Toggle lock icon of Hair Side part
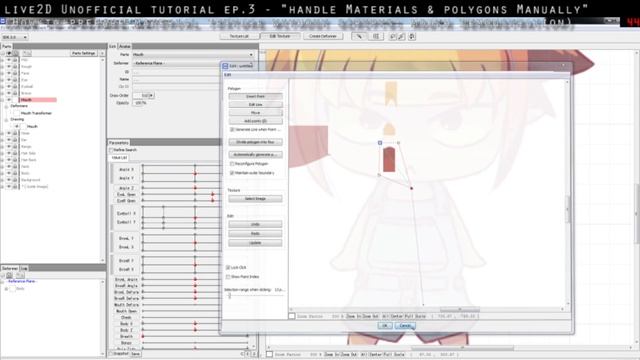This screenshot has width=640, height=360. (x=15, y=153)
